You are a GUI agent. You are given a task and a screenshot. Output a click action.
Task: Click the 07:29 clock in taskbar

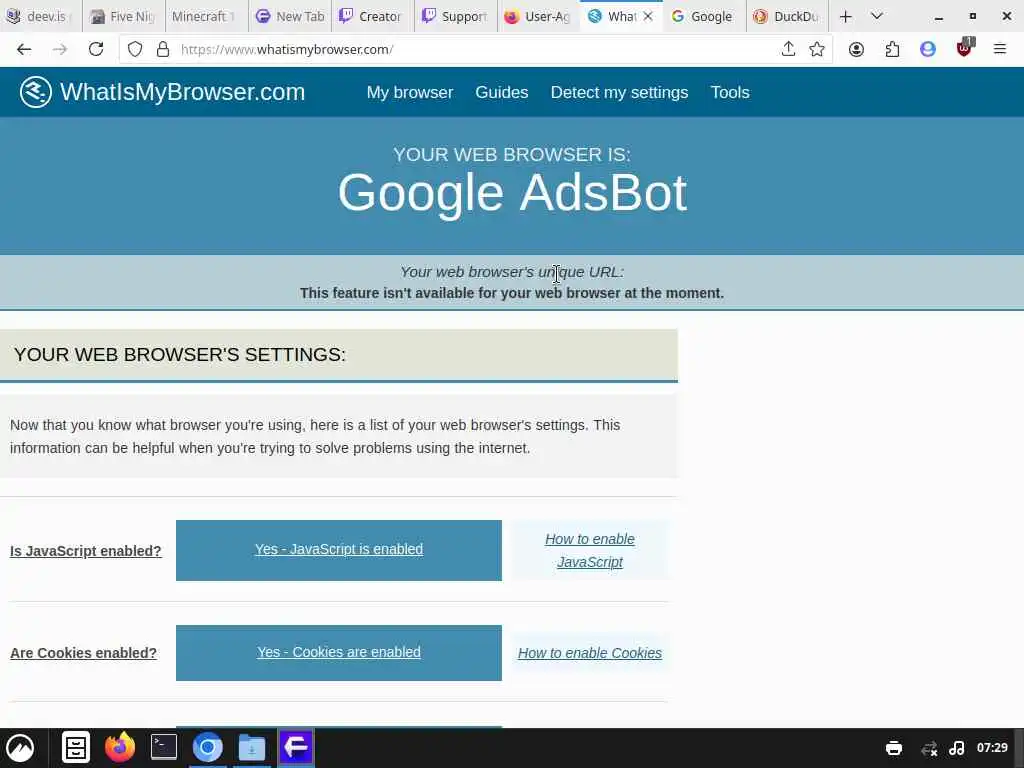point(992,748)
